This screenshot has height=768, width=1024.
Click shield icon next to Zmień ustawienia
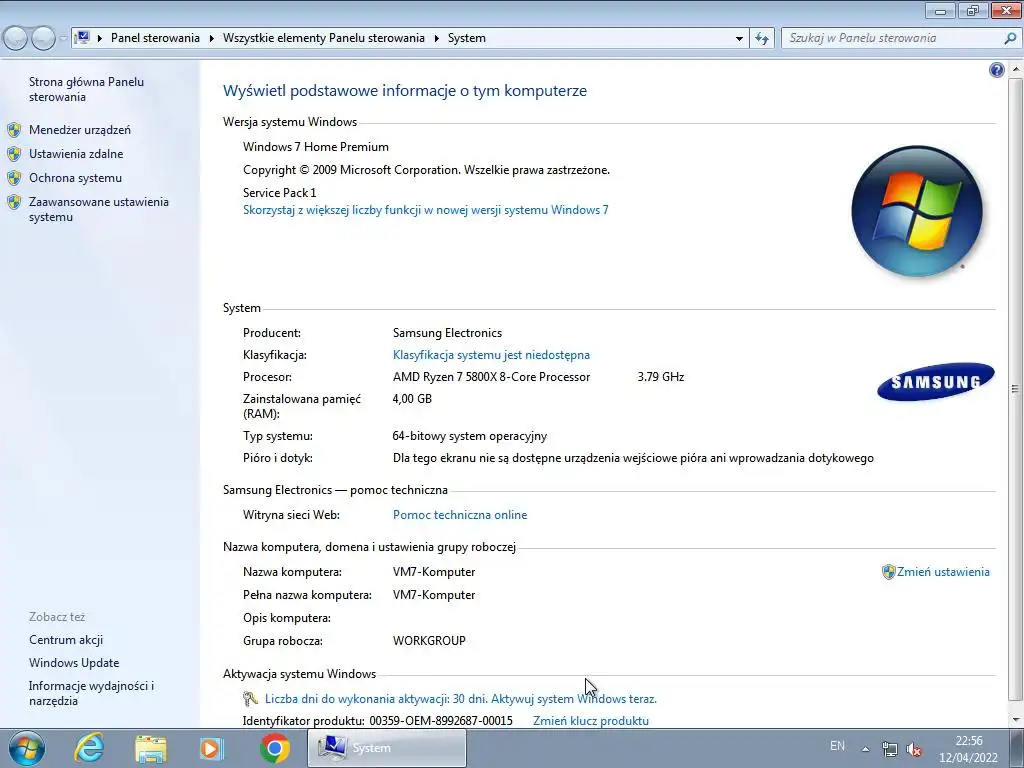pos(888,572)
